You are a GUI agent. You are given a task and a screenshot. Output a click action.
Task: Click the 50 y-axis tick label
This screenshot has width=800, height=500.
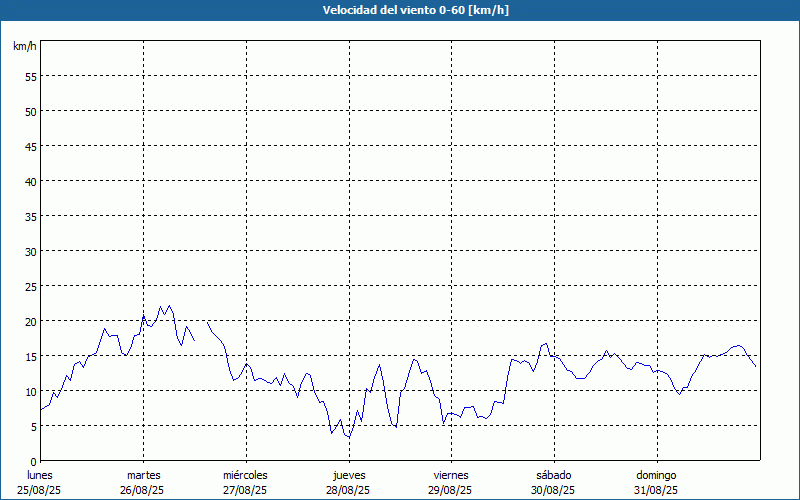click(30, 111)
